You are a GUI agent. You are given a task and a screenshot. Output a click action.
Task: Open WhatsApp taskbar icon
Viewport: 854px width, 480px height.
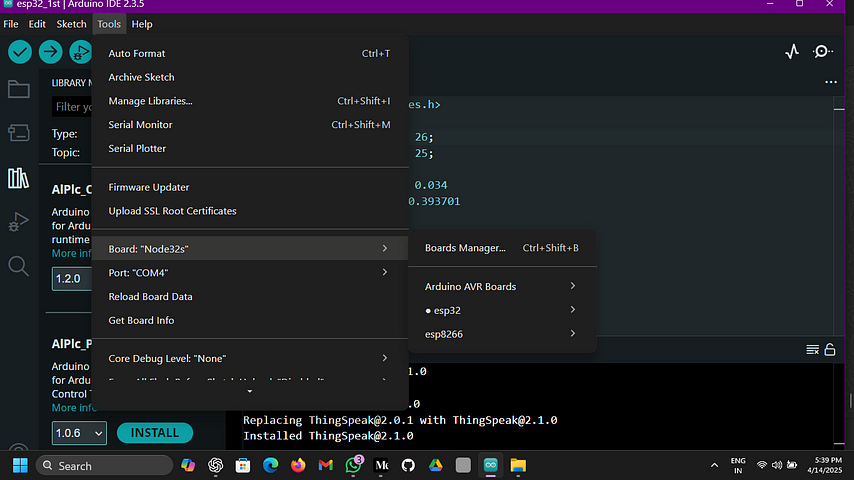click(353, 465)
